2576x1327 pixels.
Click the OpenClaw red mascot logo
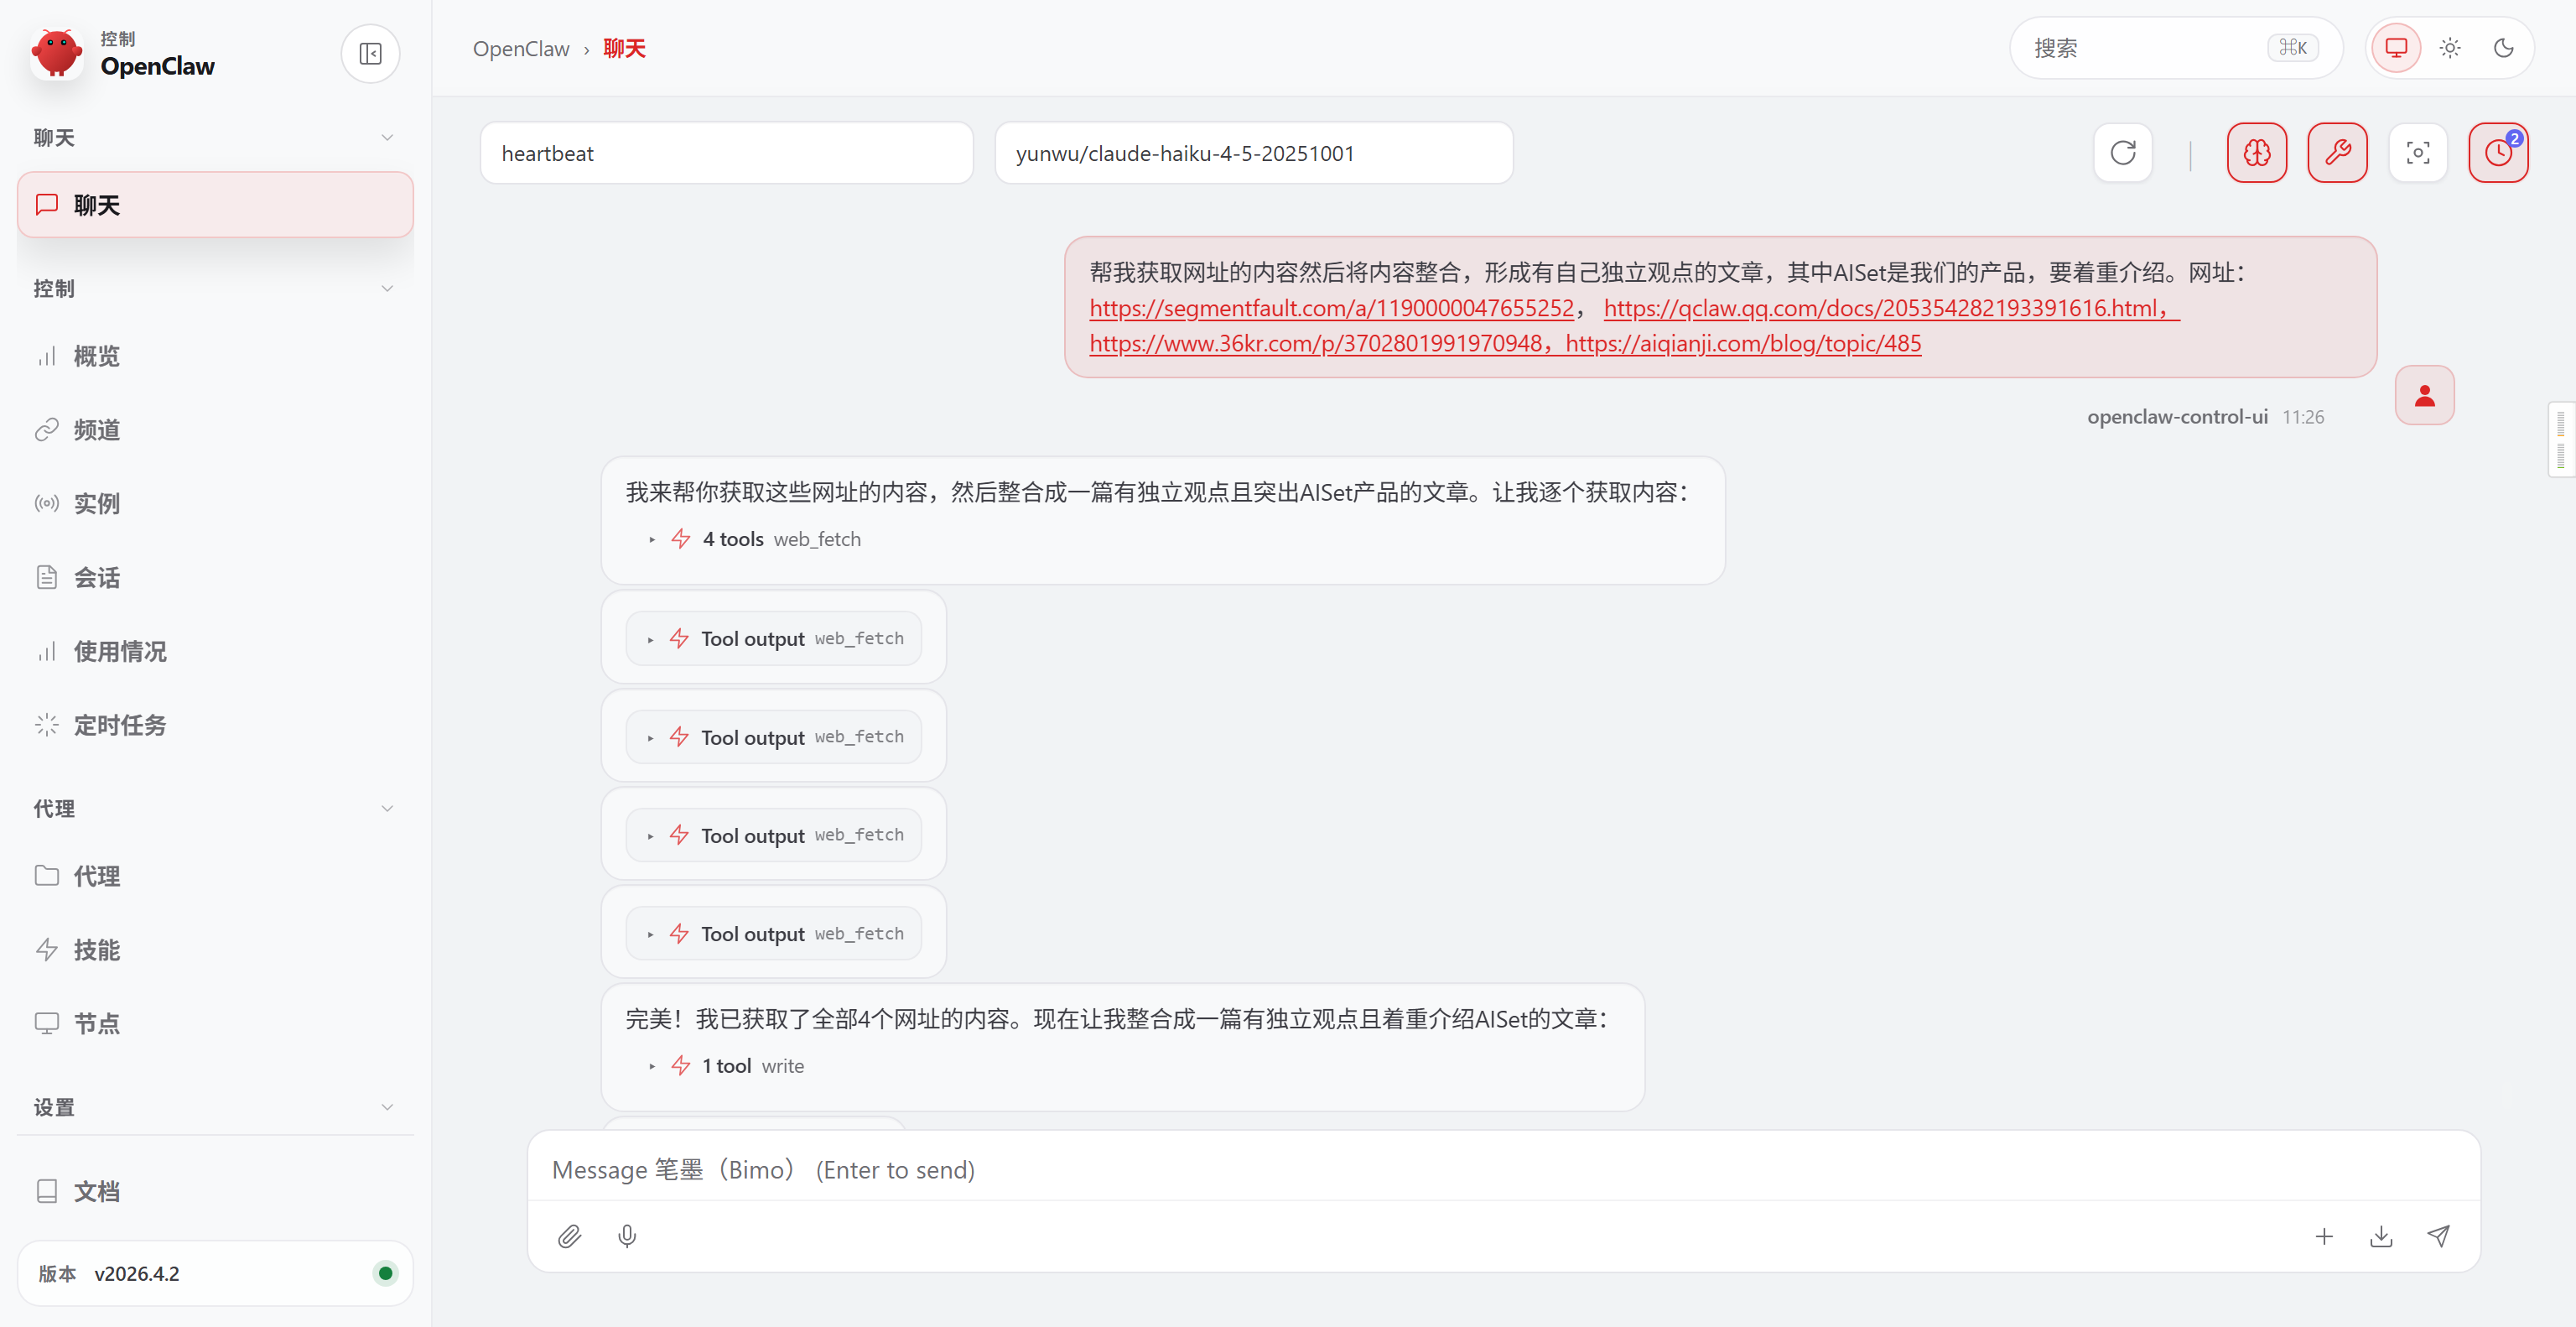point(56,53)
